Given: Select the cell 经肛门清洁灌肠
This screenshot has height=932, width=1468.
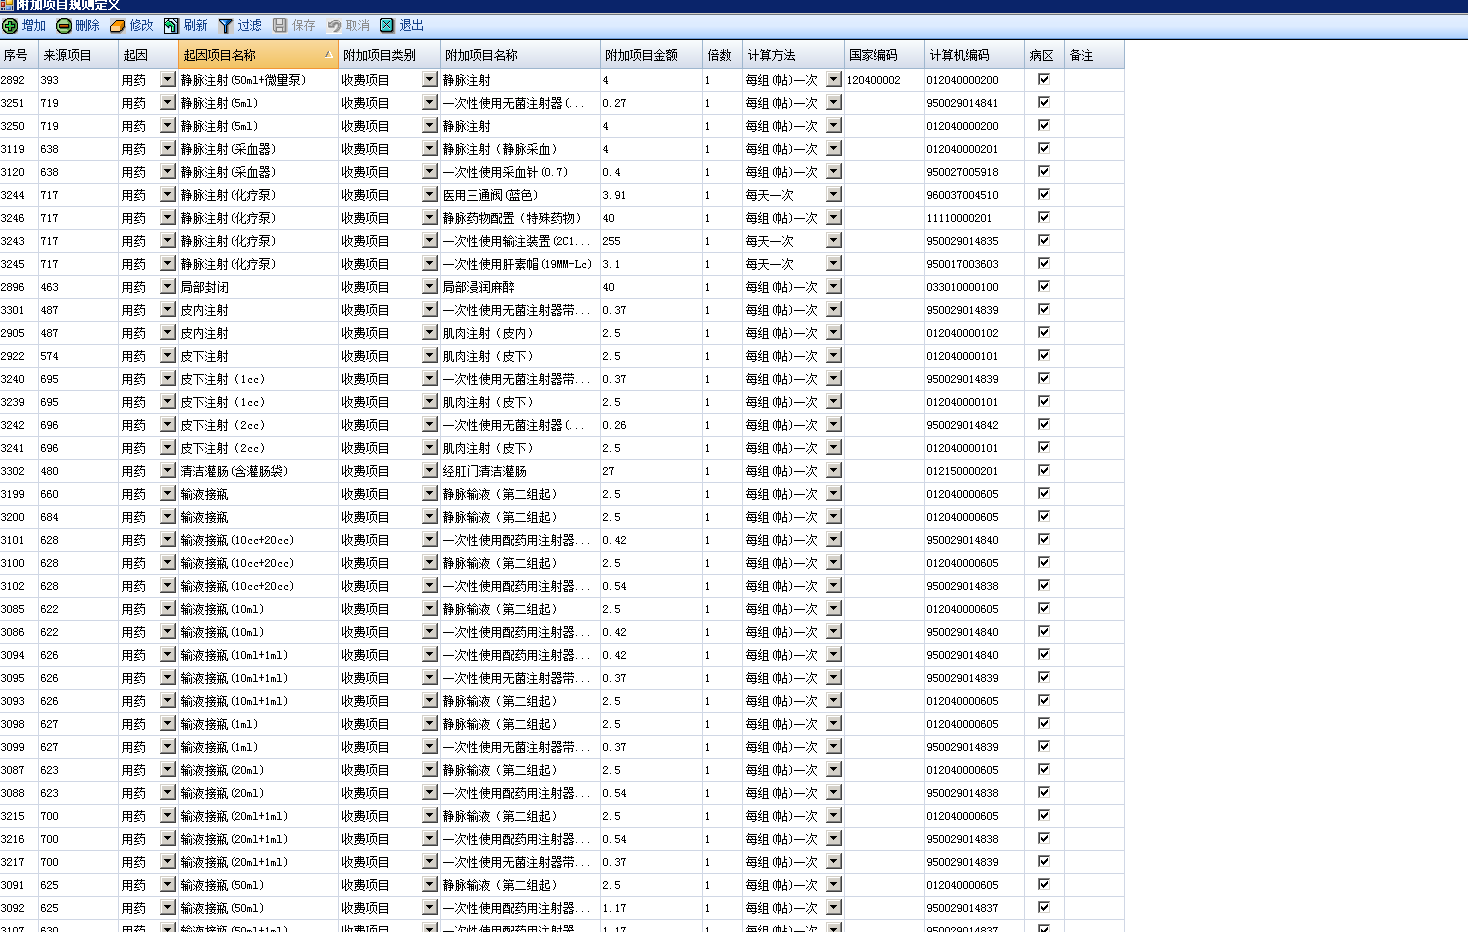Looking at the screenshot, I should (x=521, y=471).
